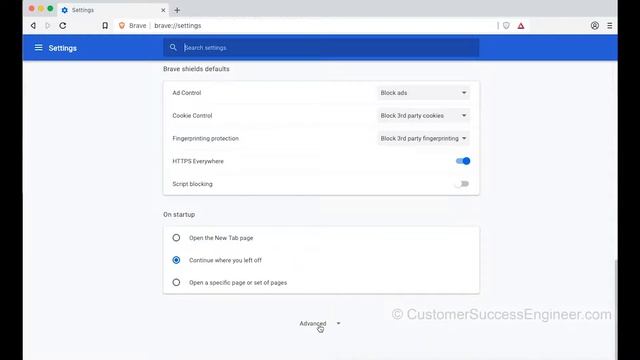
Task: Click the bookmark icon in toolbar
Action: click(105, 25)
